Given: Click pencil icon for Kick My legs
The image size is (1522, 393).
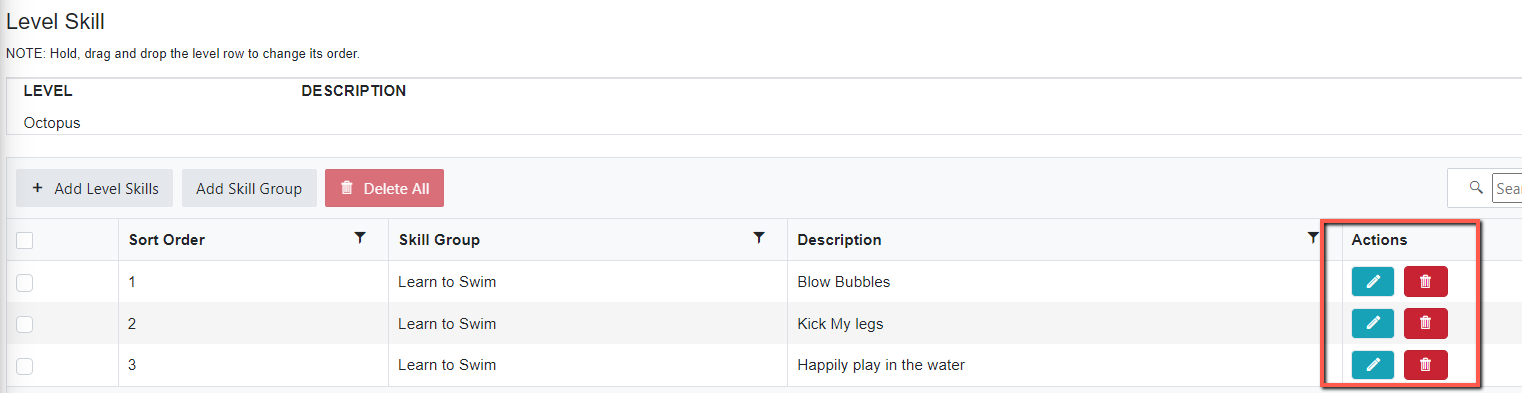Looking at the screenshot, I should 1372,323.
